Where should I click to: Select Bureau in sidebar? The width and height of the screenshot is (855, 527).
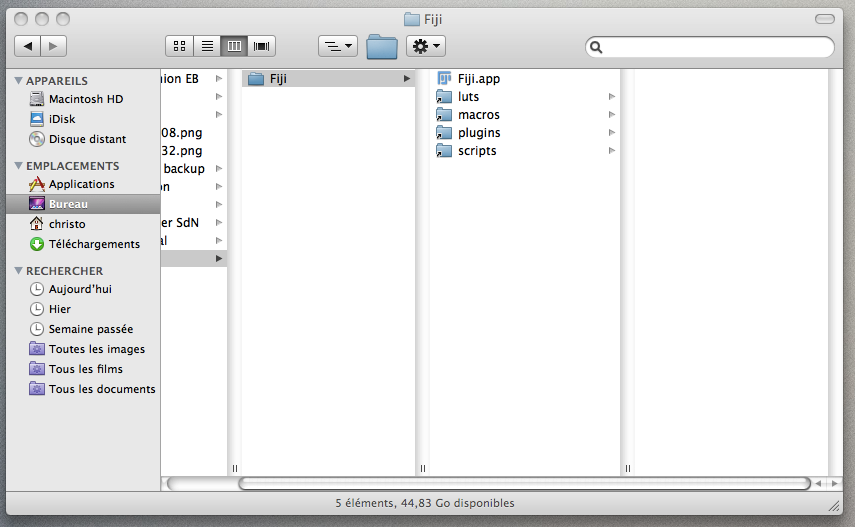coord(83,204)
